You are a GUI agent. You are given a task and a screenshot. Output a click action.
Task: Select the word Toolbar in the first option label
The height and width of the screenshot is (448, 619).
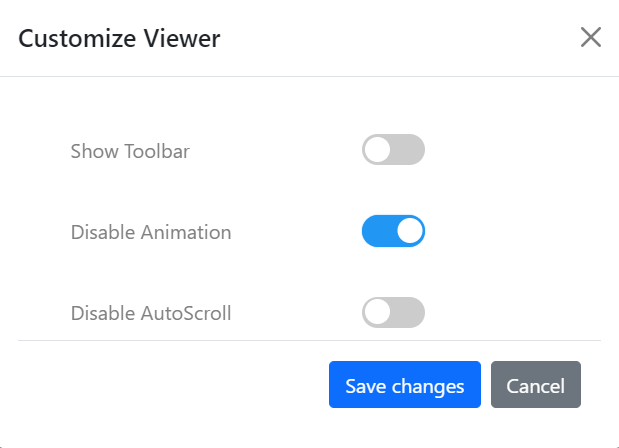coord(156,152)
